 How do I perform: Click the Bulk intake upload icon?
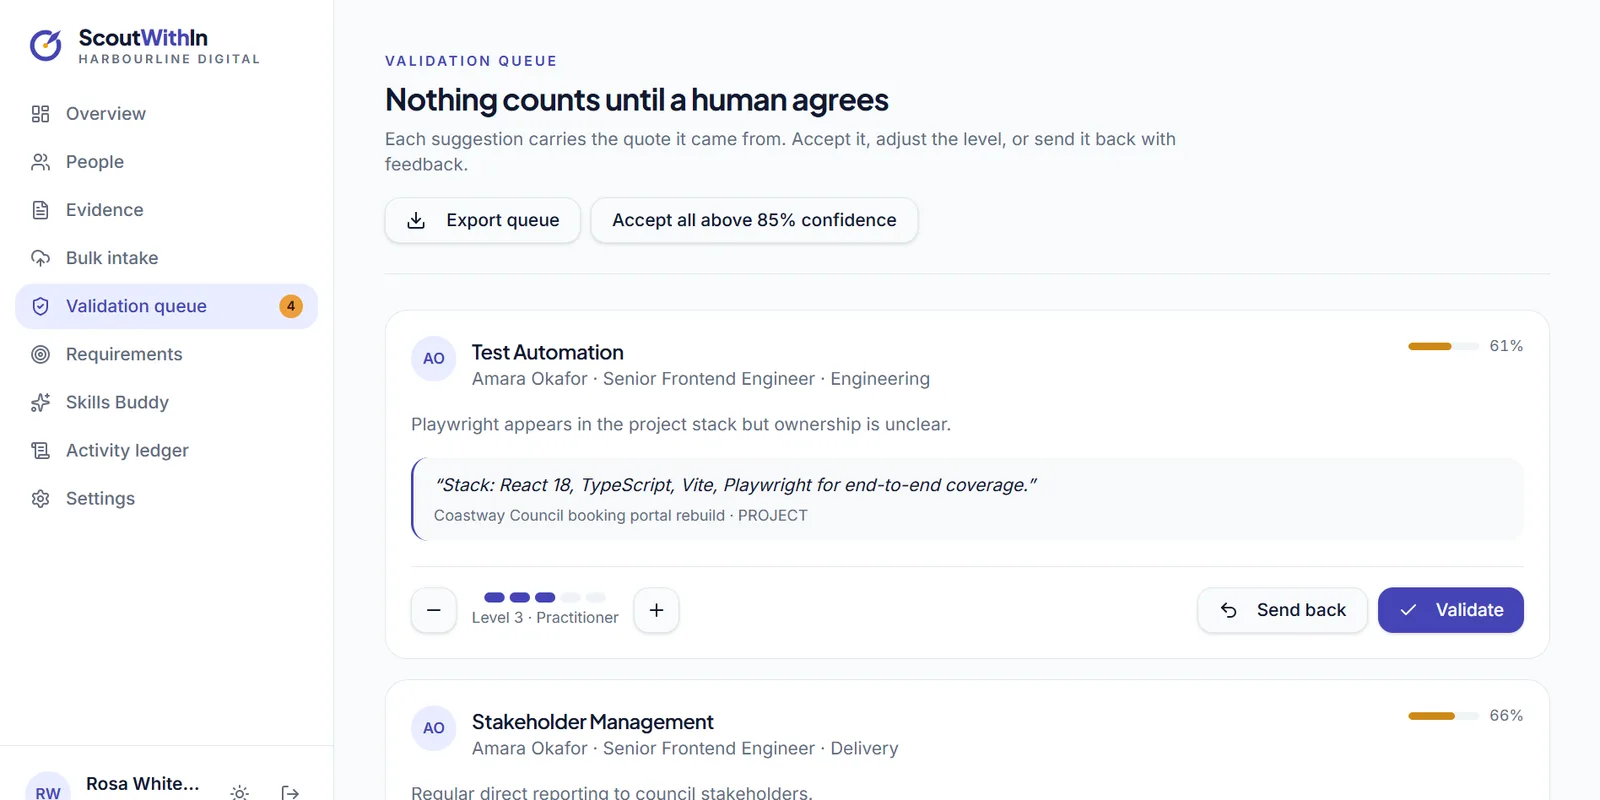pos(40,258)
